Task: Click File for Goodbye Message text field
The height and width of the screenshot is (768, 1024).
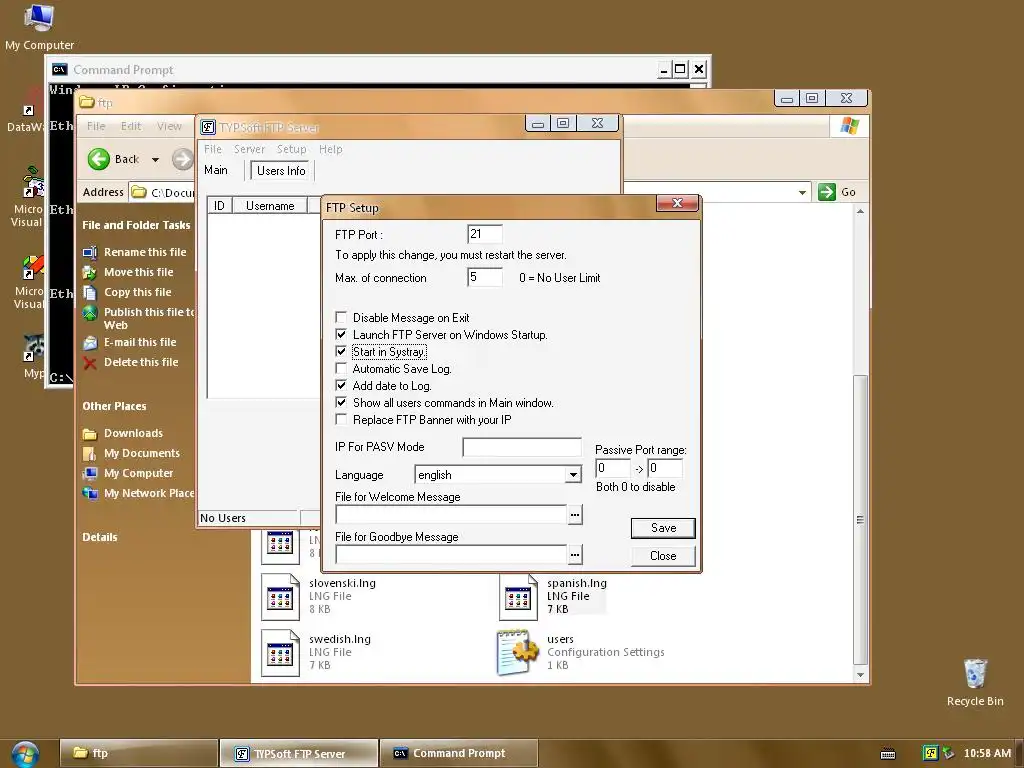Action: pyautogui.click(x=451, y=554)
